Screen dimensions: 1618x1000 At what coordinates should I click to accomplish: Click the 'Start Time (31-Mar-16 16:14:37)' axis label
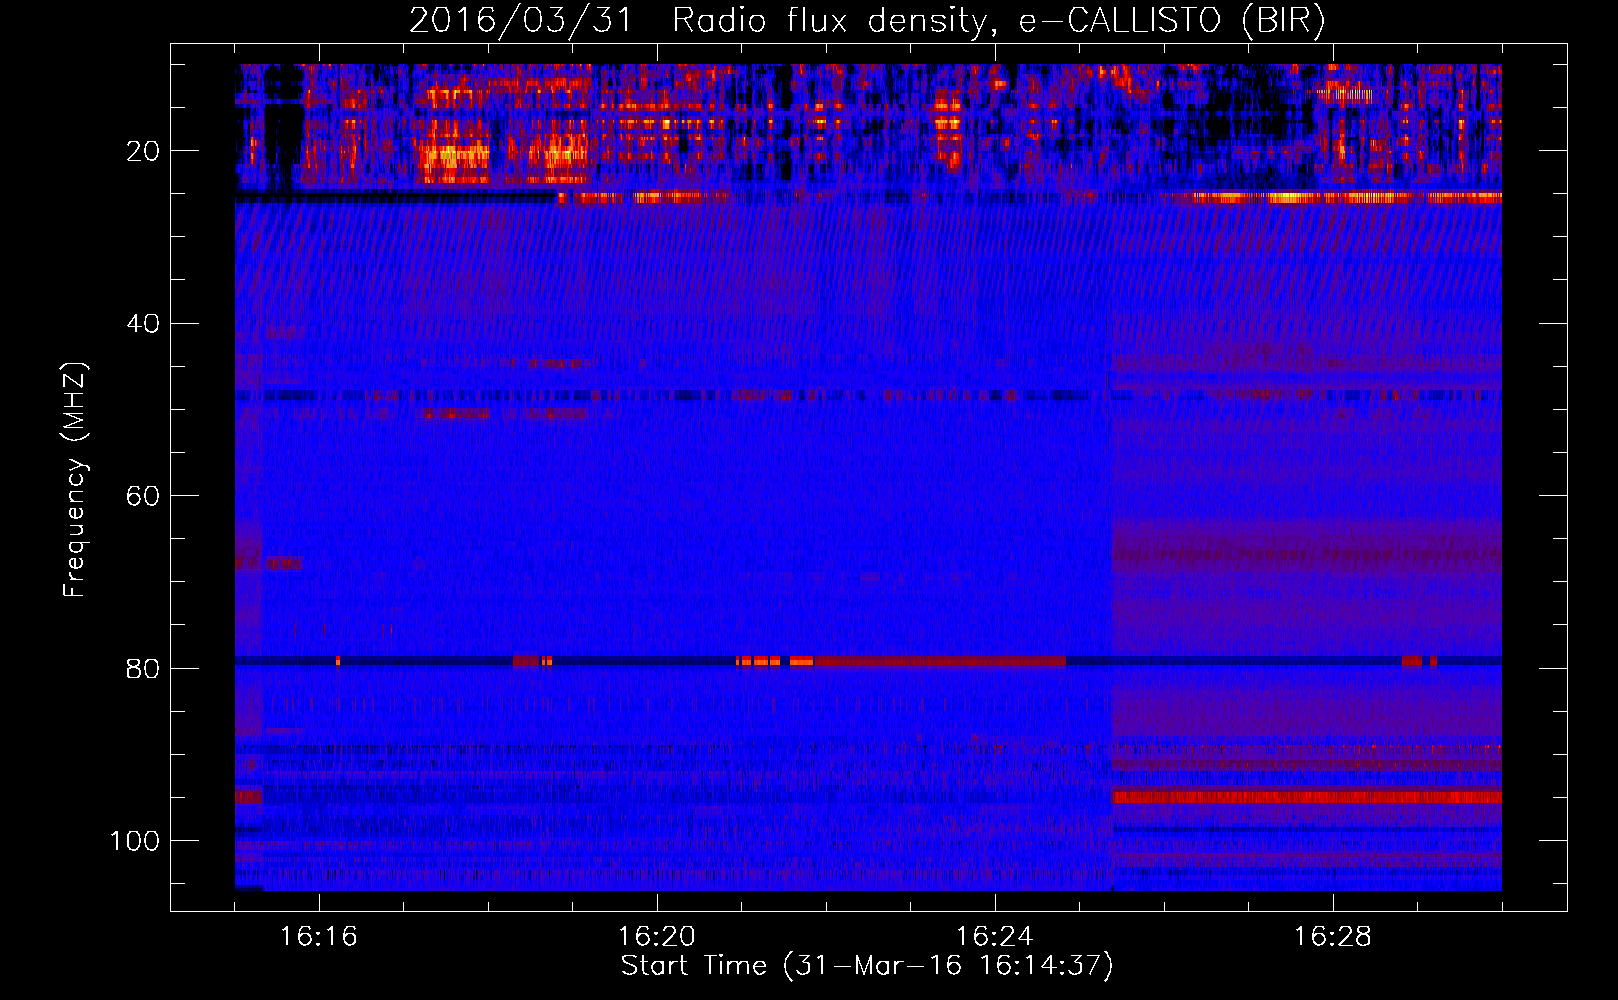[867, 966]
